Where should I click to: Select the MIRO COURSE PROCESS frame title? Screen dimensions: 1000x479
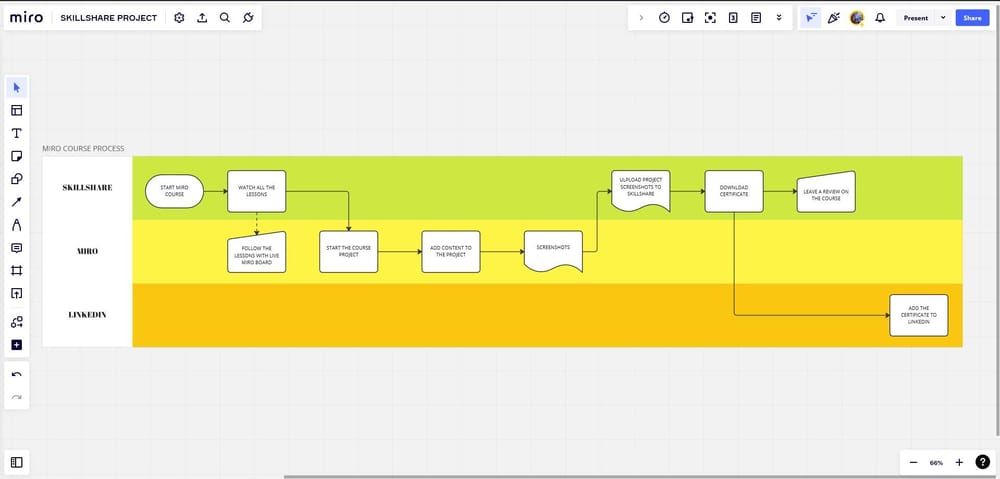pyautogui.click(x=84, y=149)
